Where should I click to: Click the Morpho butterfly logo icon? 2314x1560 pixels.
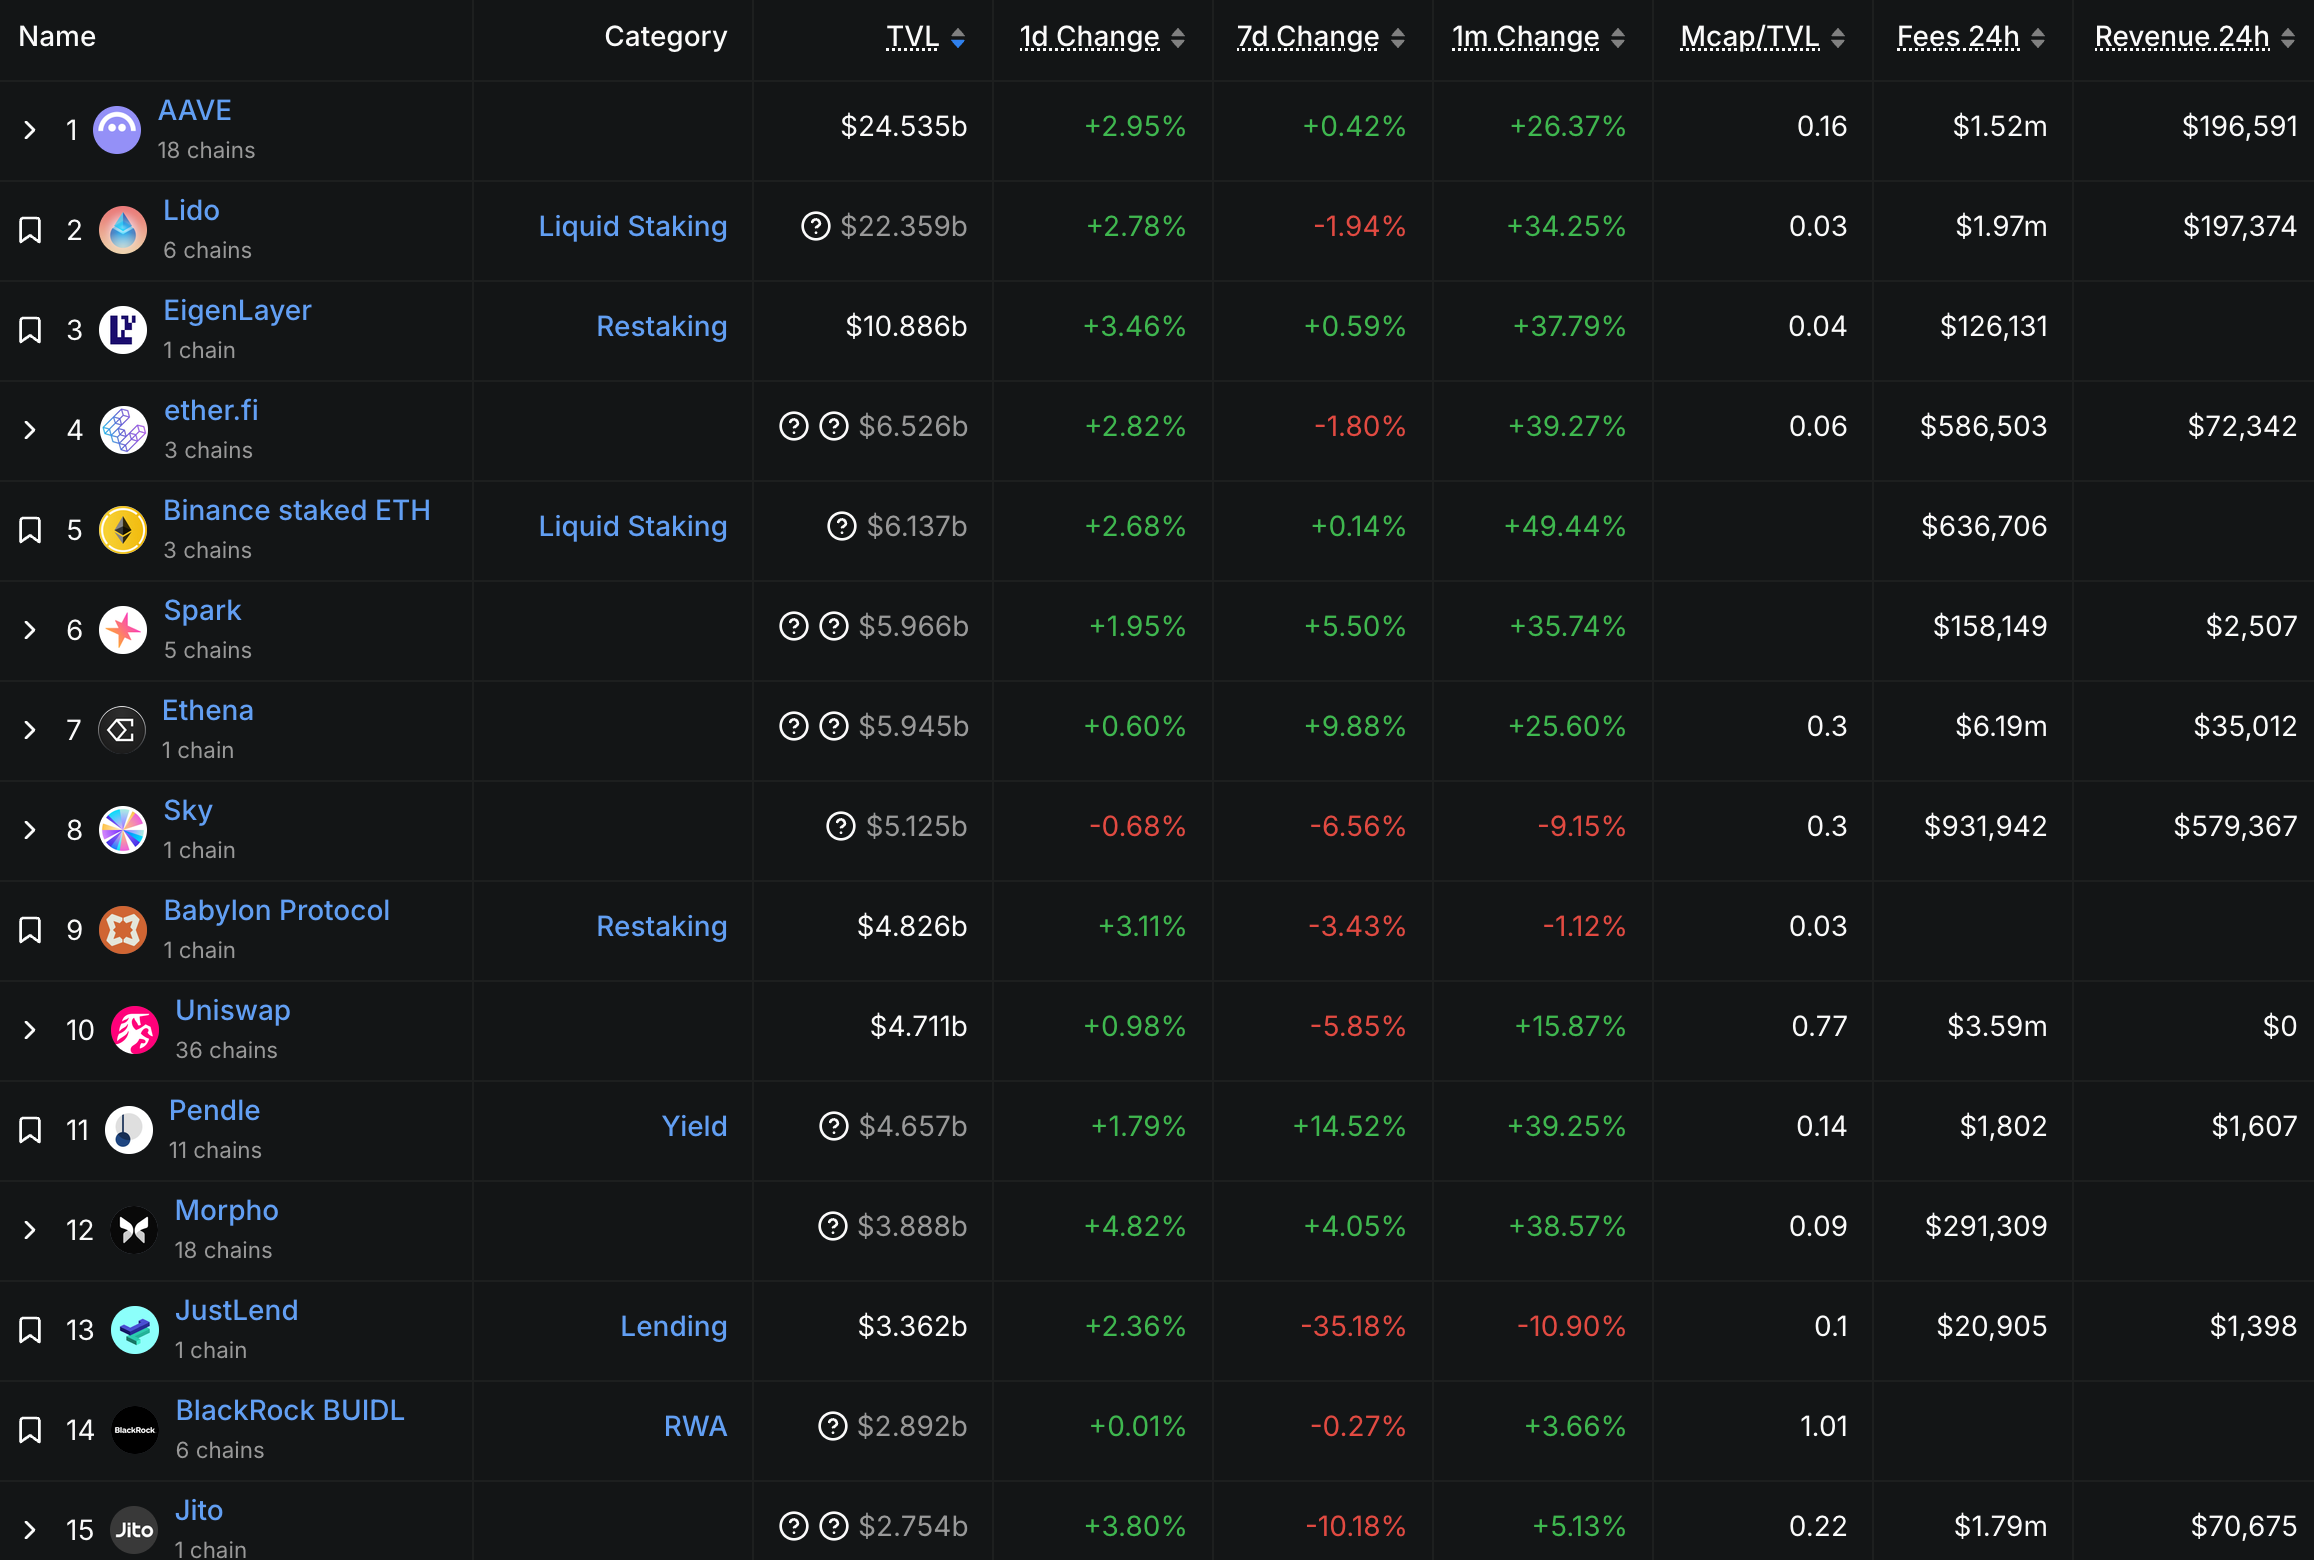click(x=134, y=1230)
